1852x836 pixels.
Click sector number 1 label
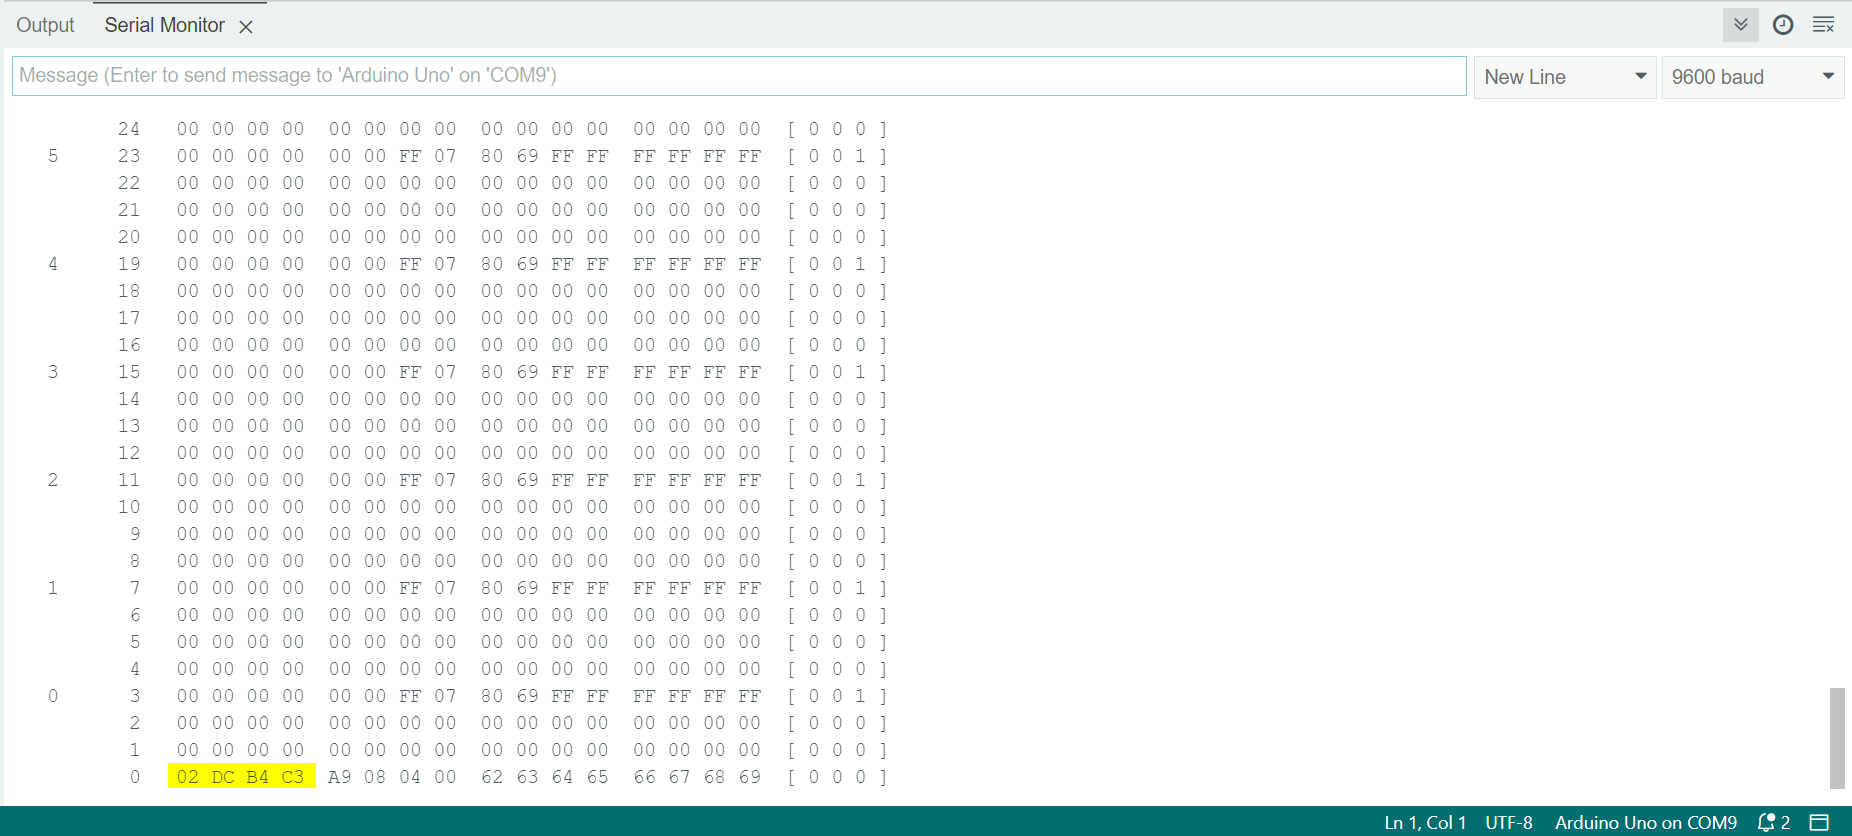coord(53,588)
